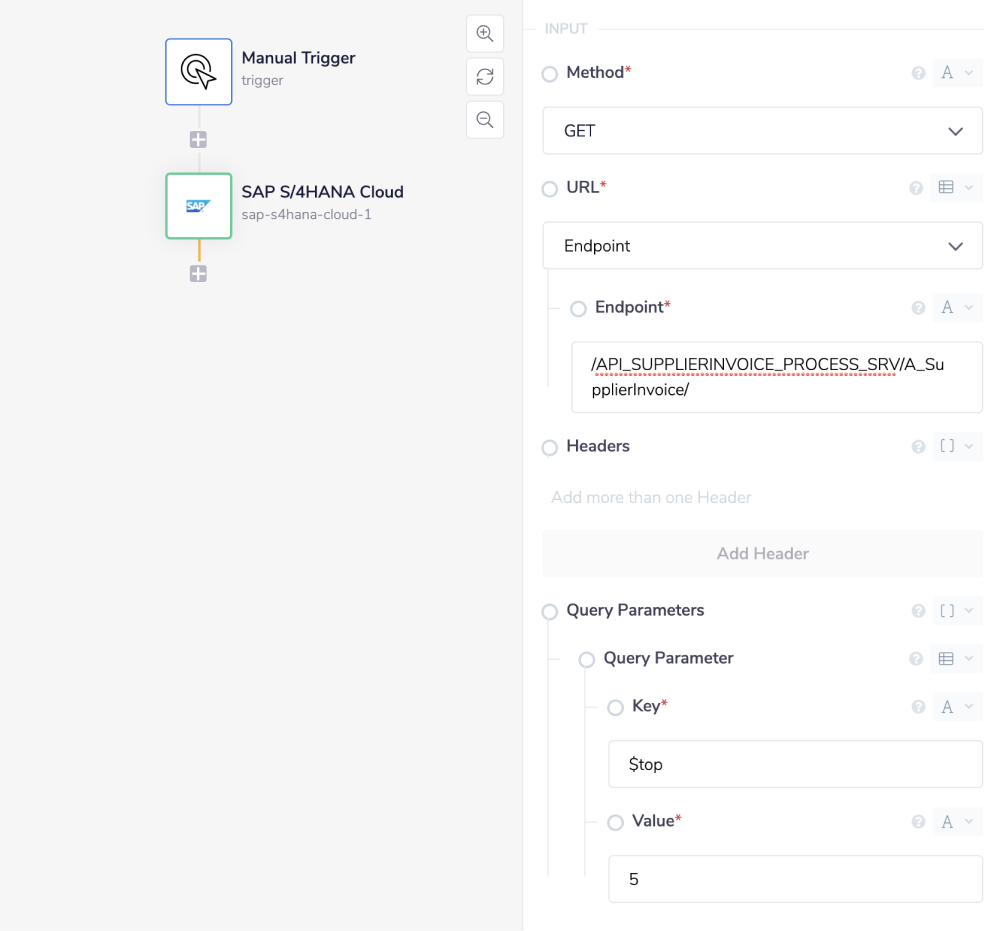Click the zoom out magnifier icon
Screen dimensions: 1000x931
[x=485, y=120]
